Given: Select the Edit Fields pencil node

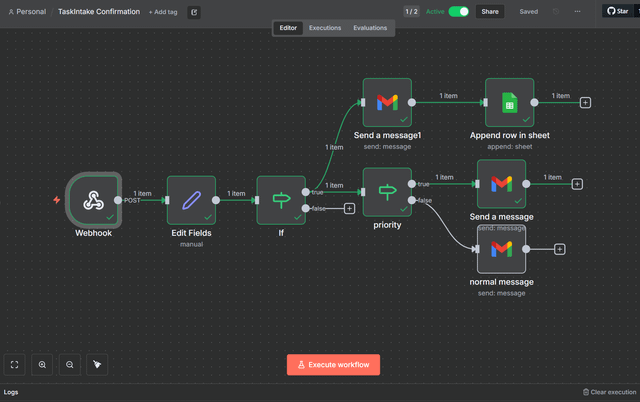Looking at the screenshot, I should [191, 200].
